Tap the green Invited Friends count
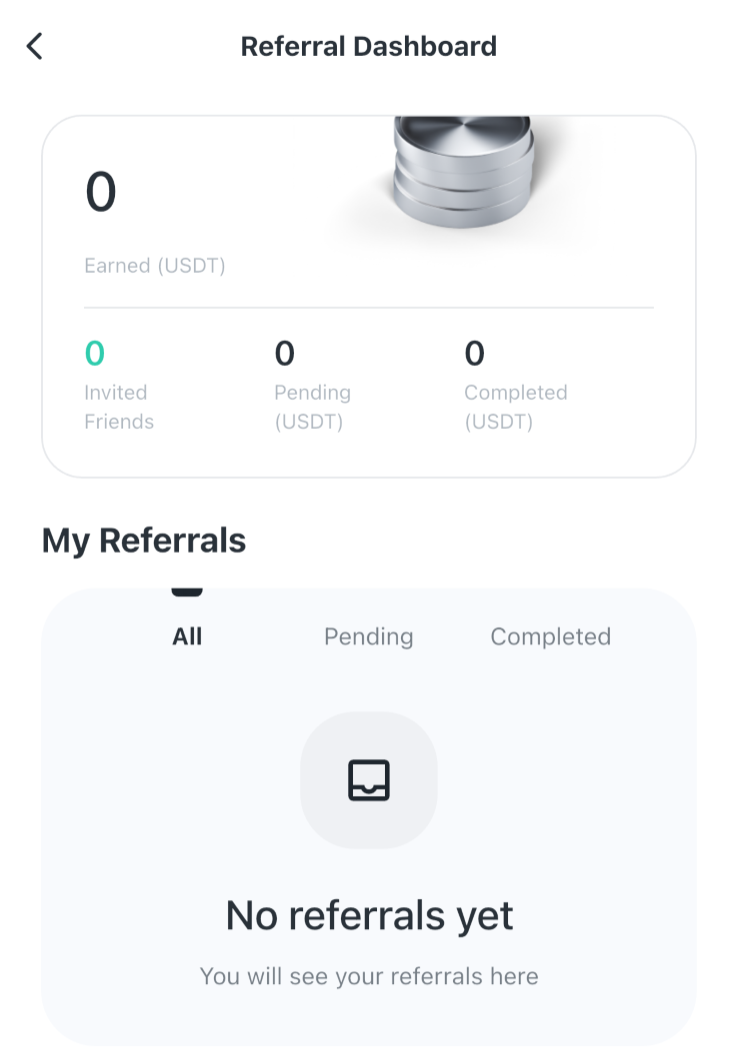Screen dimensions: 738x1056 (x=95, y=353)
